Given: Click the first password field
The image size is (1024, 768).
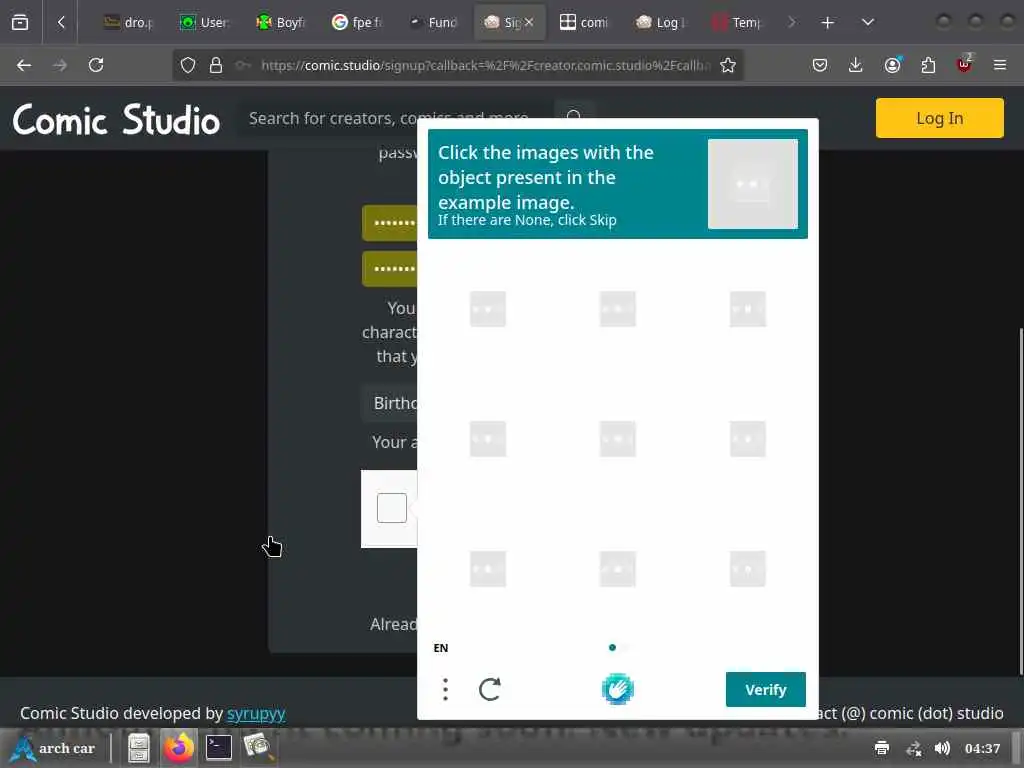Looking at the screenshot, I should pyautogui.click(x=390, y=223).
